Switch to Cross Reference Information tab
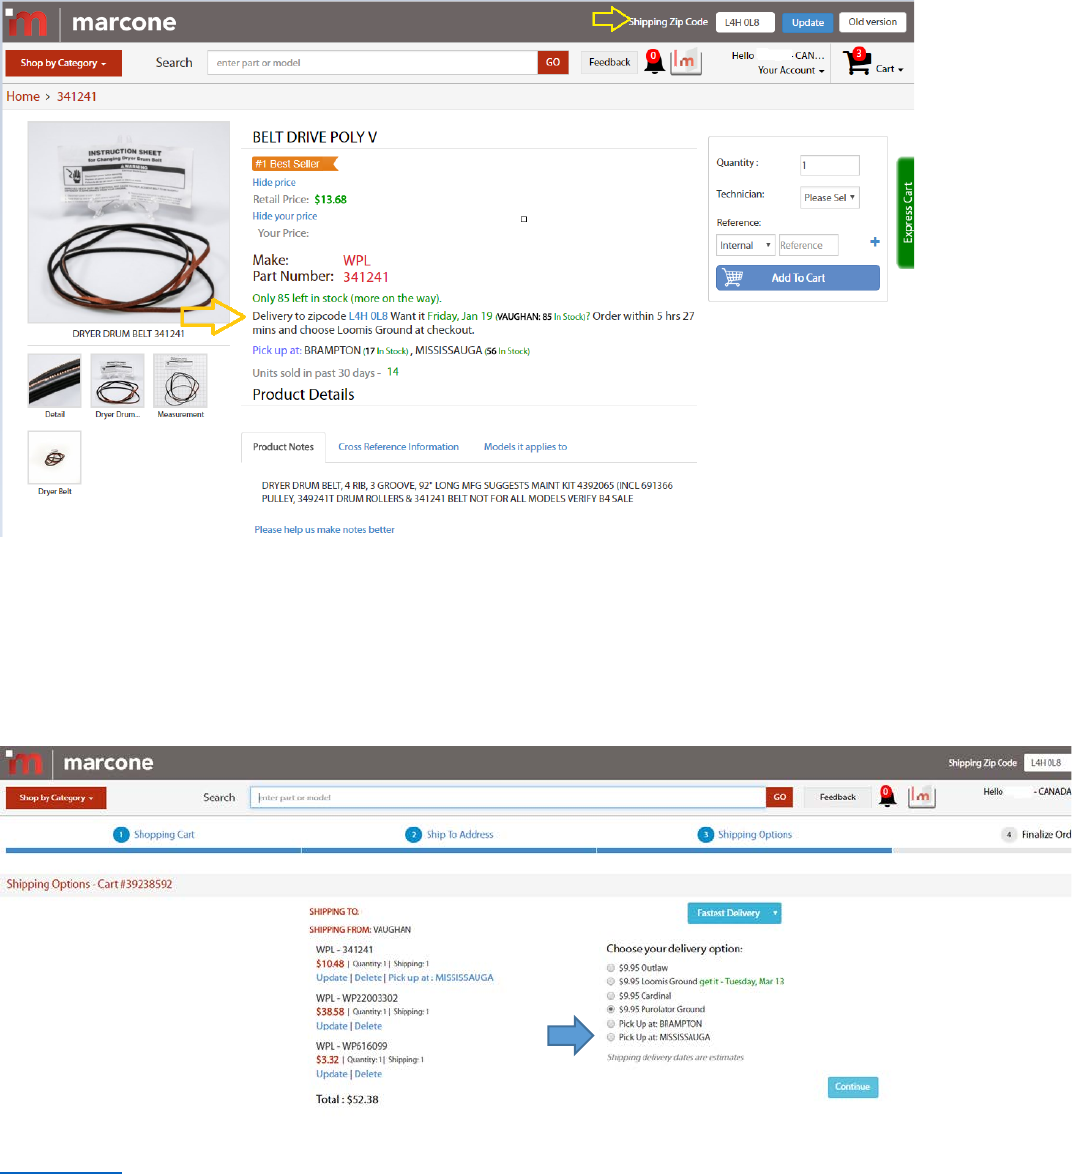 pyautogui.click(x=398, y=447)
